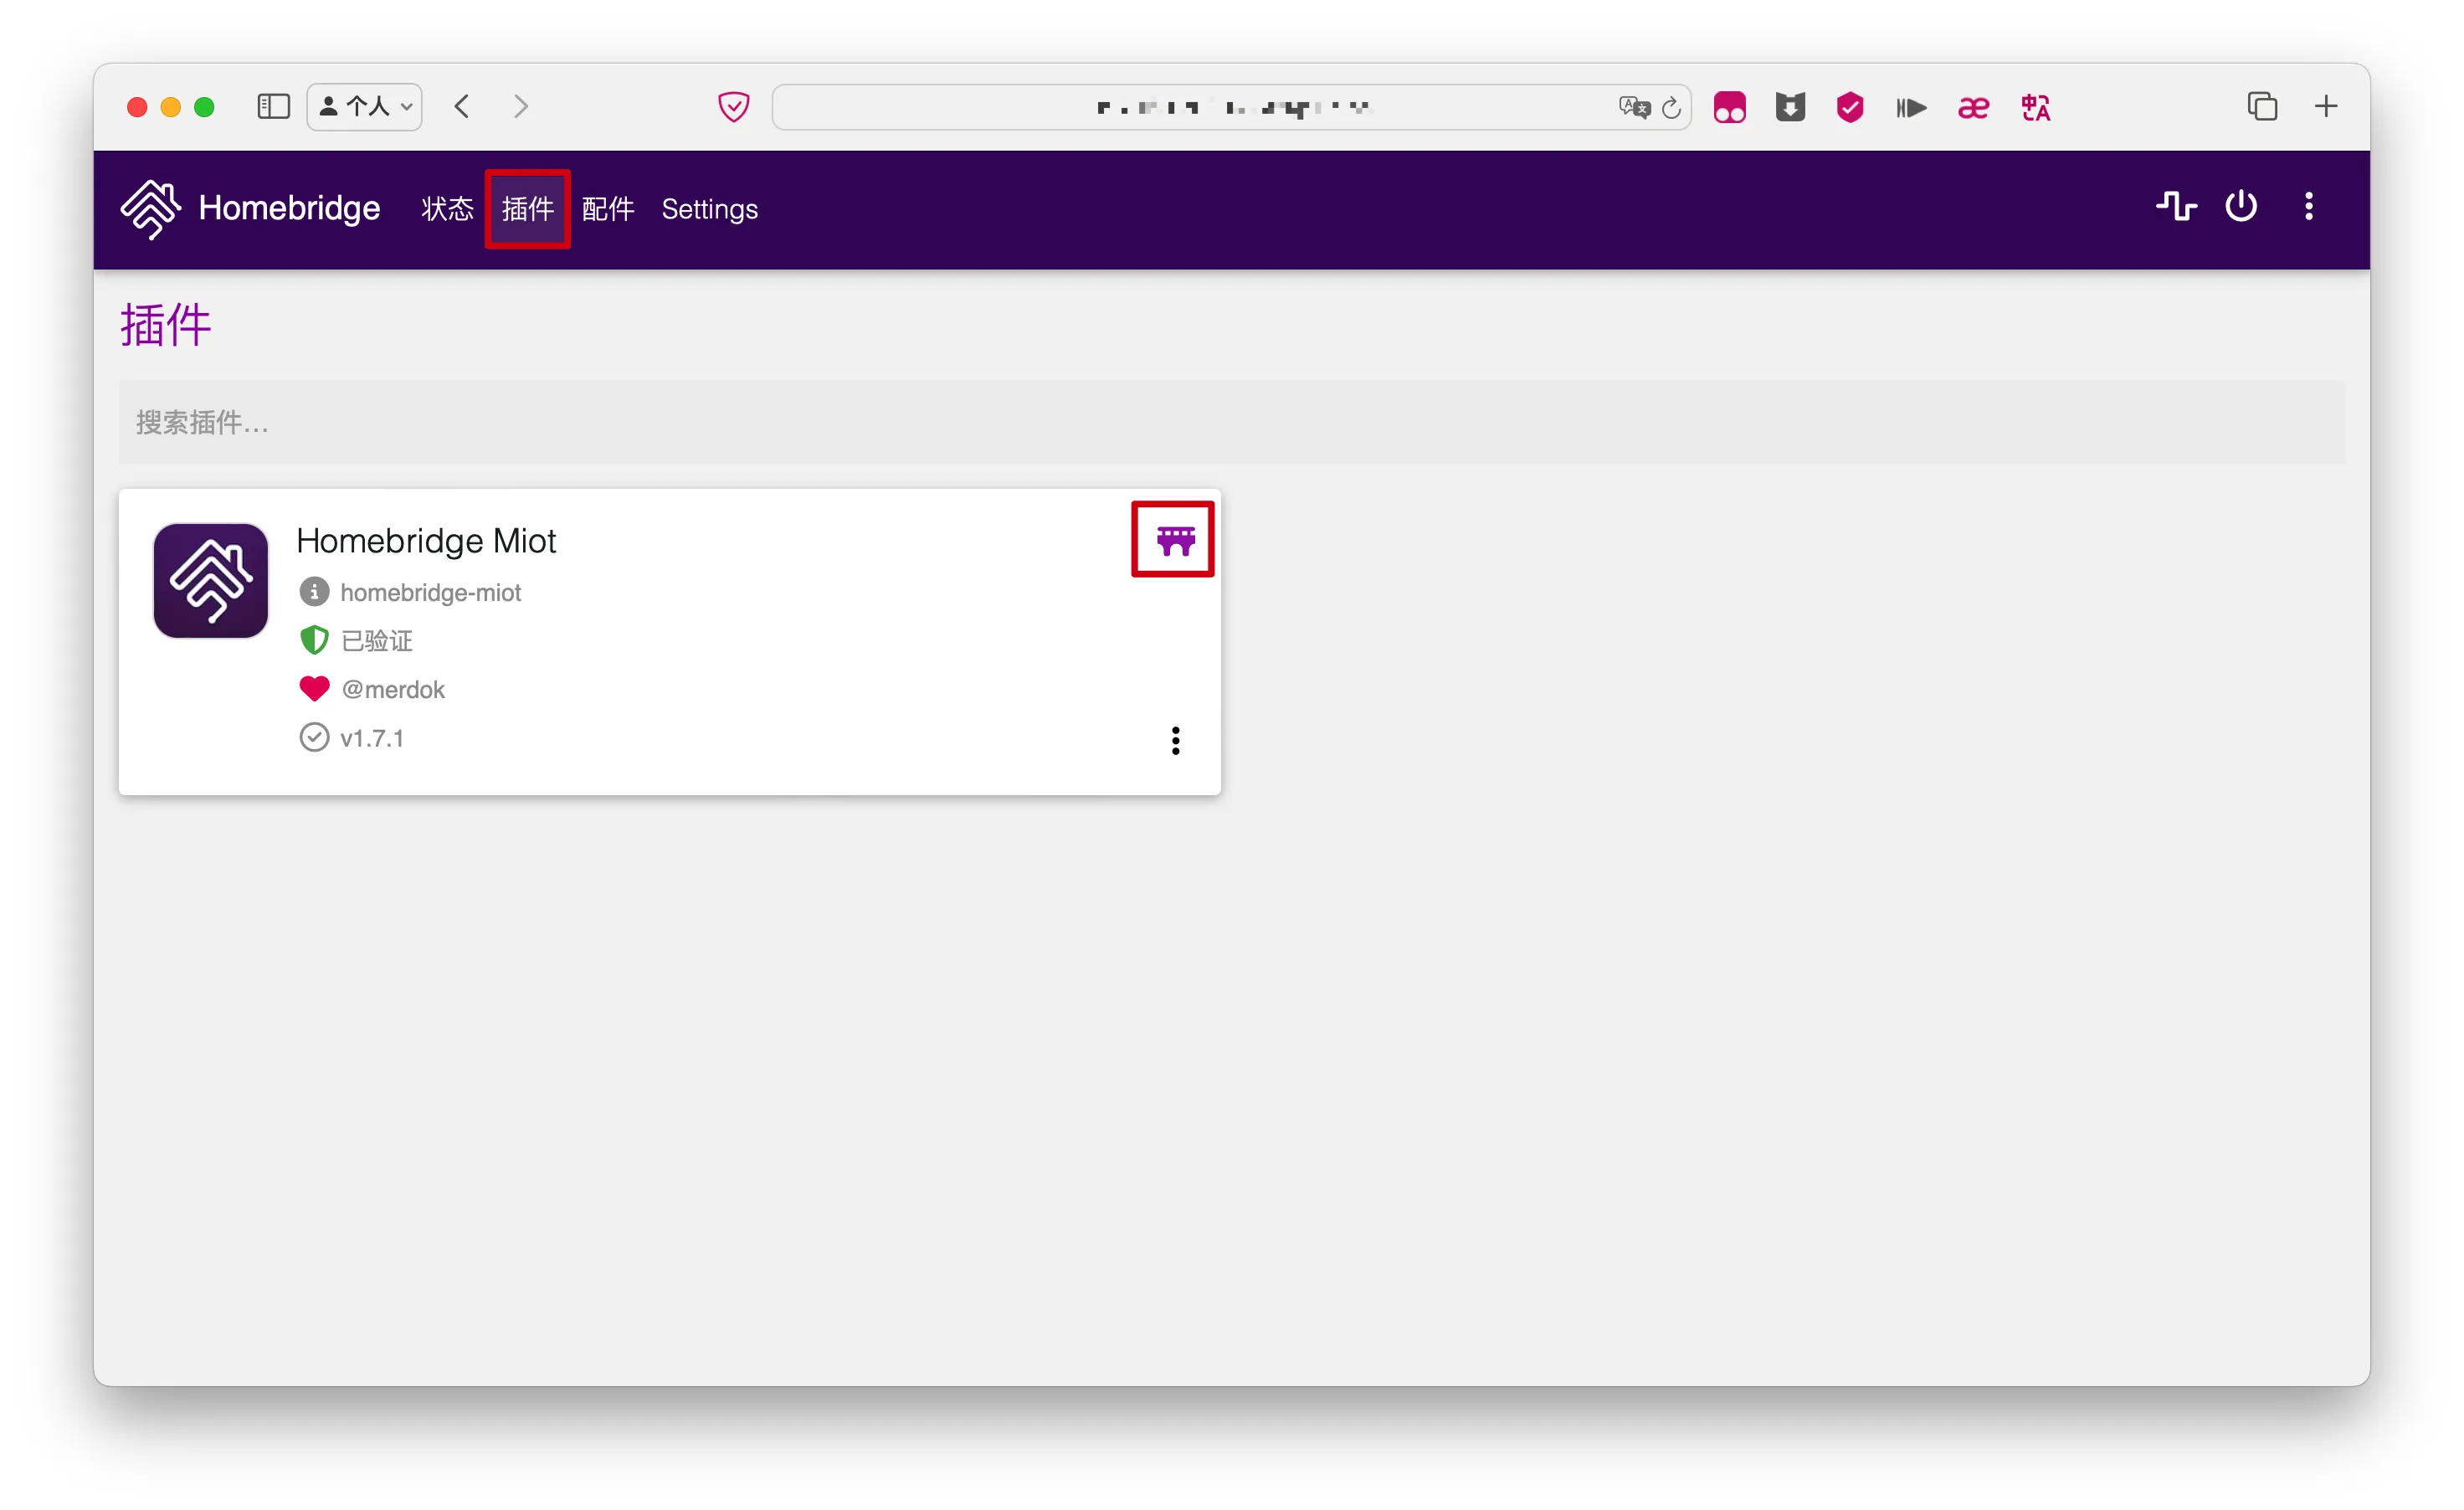Go to the 配件 page

coord(608,209)
